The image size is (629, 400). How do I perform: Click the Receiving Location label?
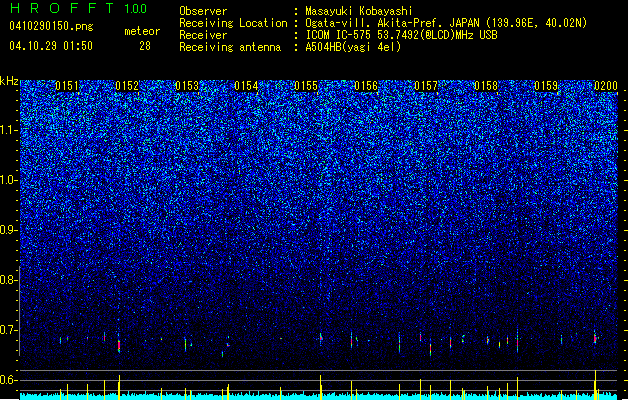point(233,23)
